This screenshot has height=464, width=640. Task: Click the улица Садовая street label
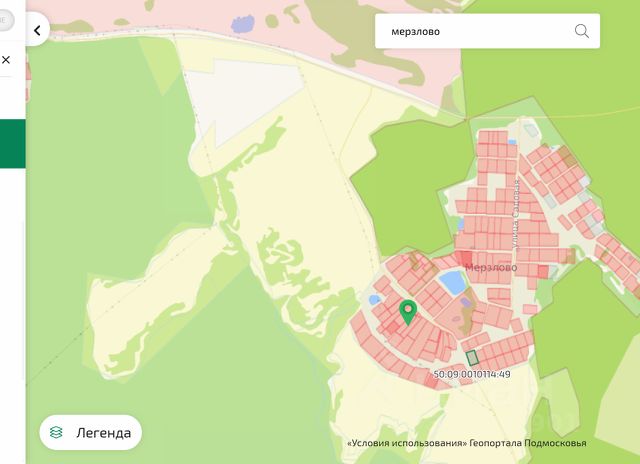(516, 215)
